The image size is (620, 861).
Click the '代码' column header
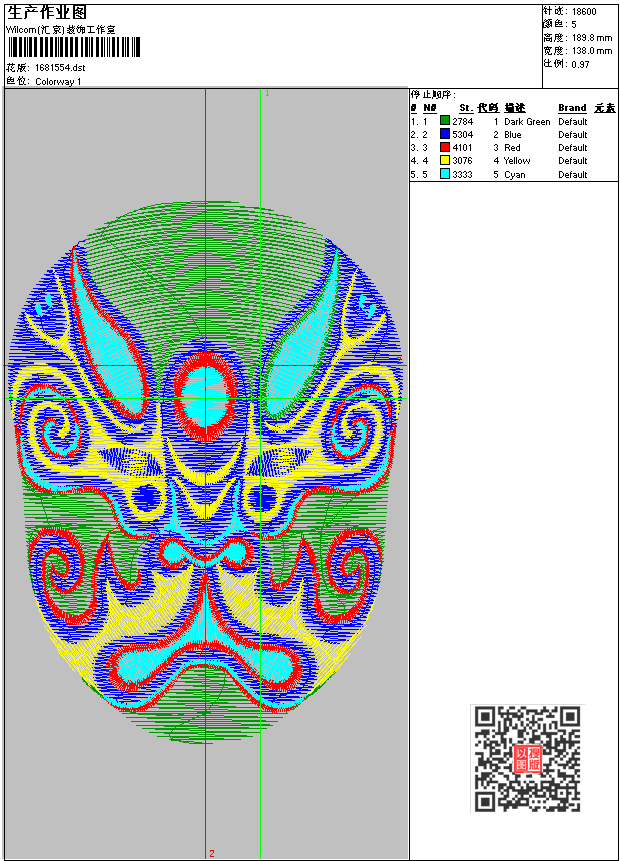pyautogui.click(x=488, y=108)
